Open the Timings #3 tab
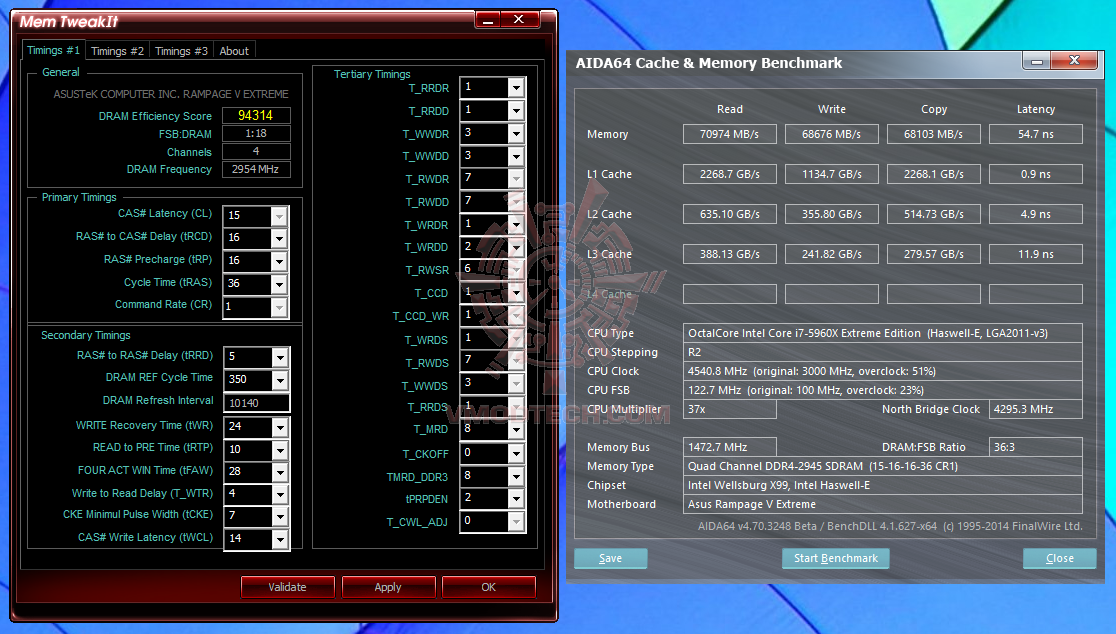The height and width of the screenshot is (634, 1116). (x=181, y=51)
